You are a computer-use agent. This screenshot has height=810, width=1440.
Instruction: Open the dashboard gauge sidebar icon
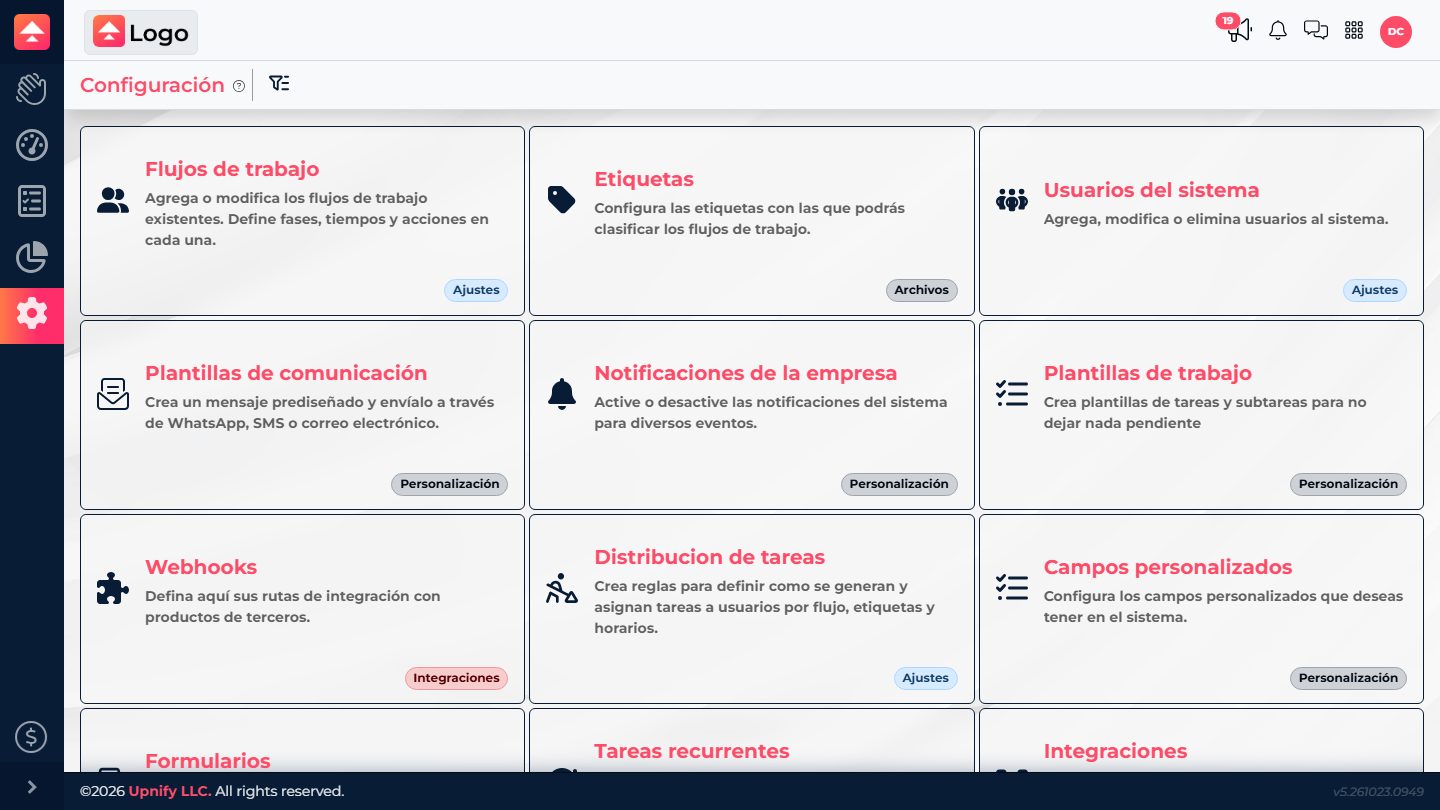tap(32, 145)
